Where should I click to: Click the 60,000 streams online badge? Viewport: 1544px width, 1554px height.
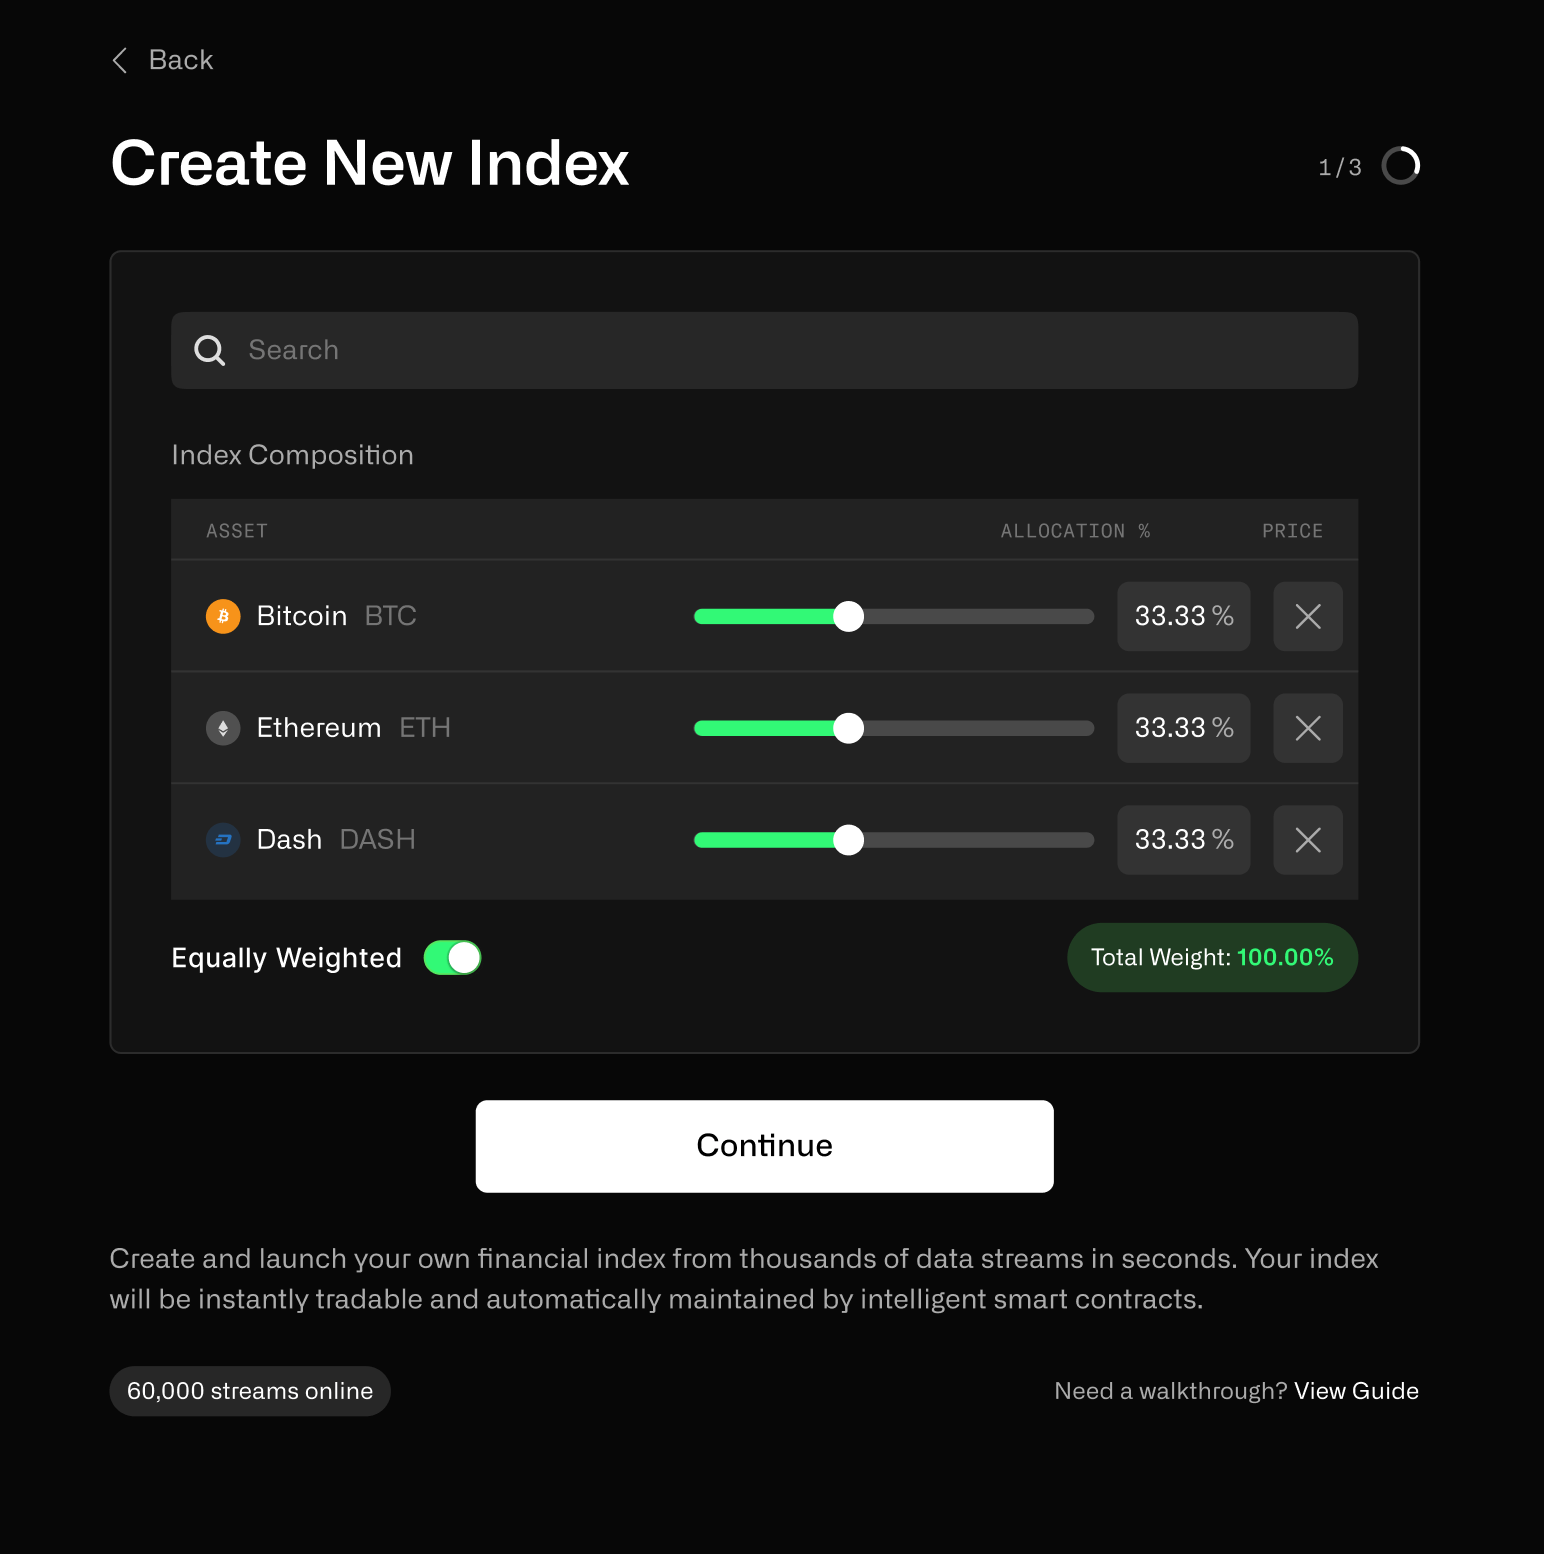pyautogui.click(x=250, y=1391)
